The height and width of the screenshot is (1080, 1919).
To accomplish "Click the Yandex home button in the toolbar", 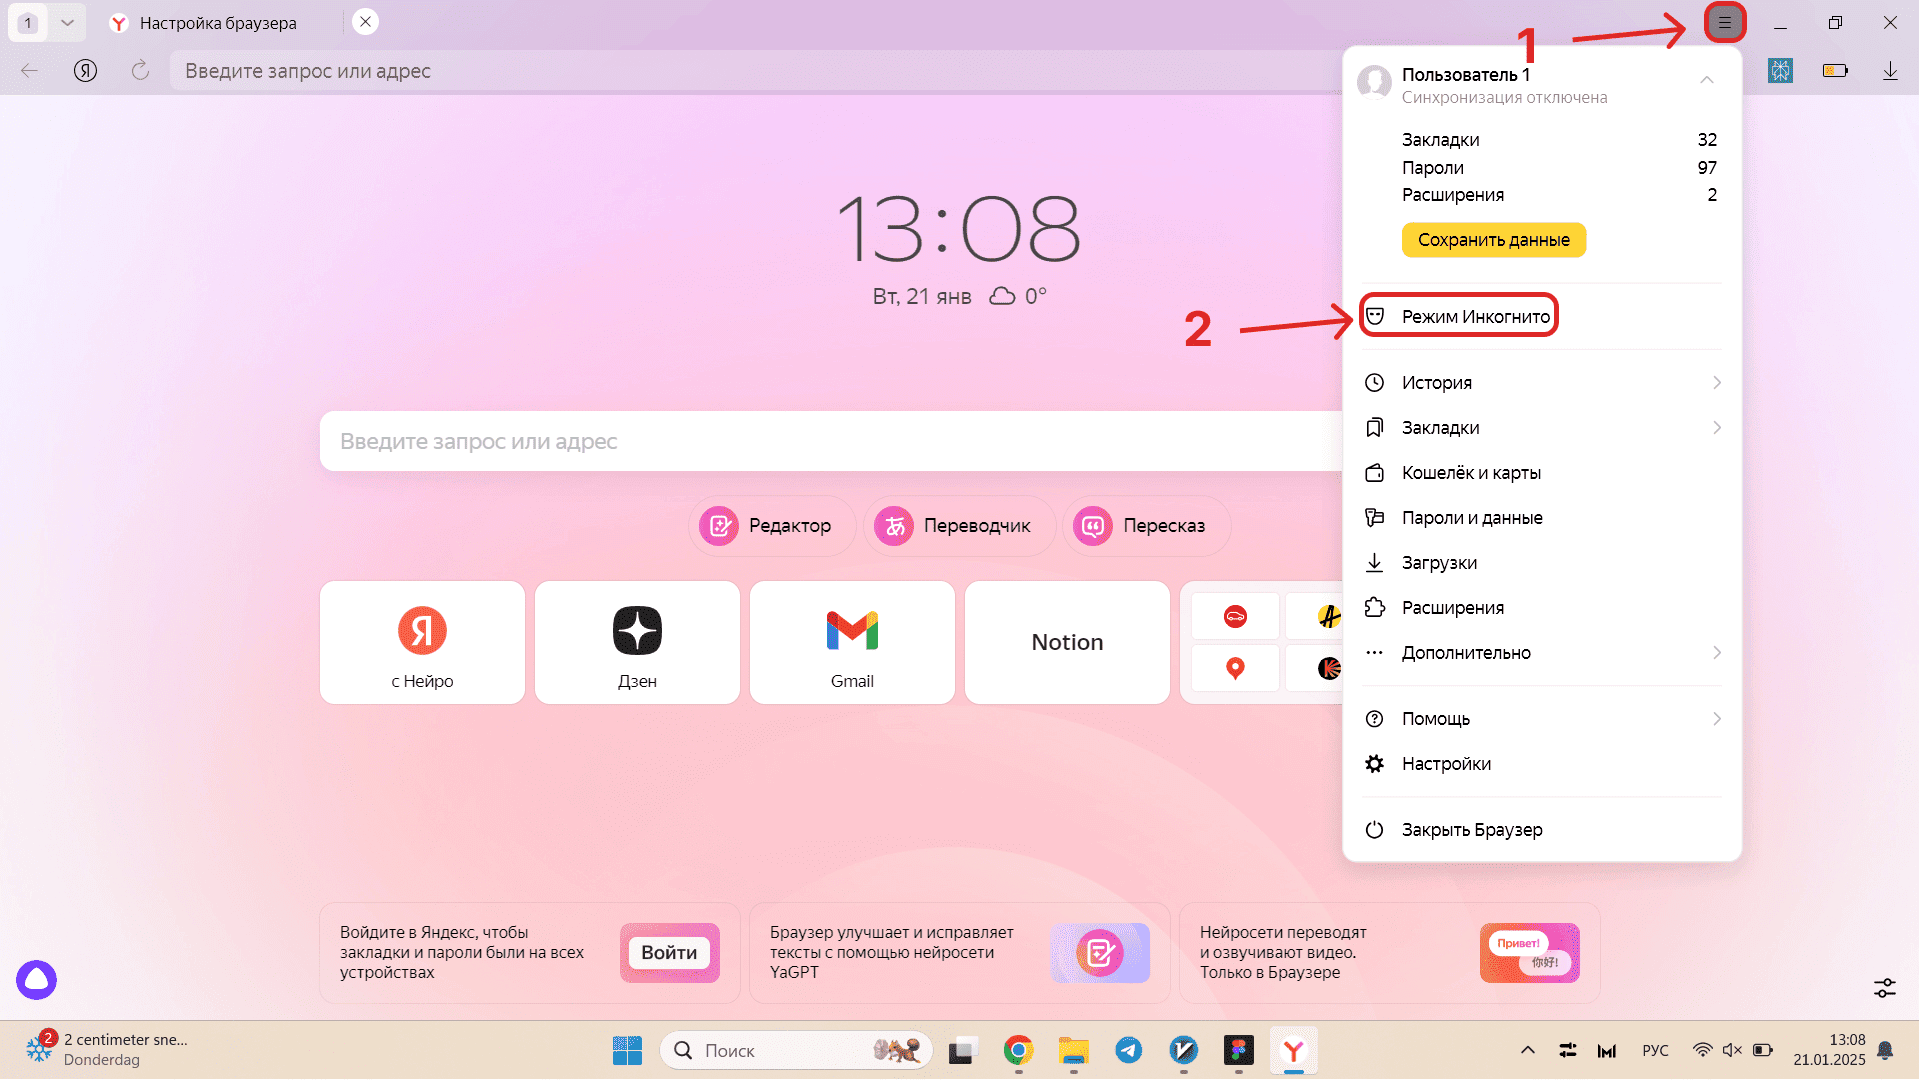I will tap(85, 70).
